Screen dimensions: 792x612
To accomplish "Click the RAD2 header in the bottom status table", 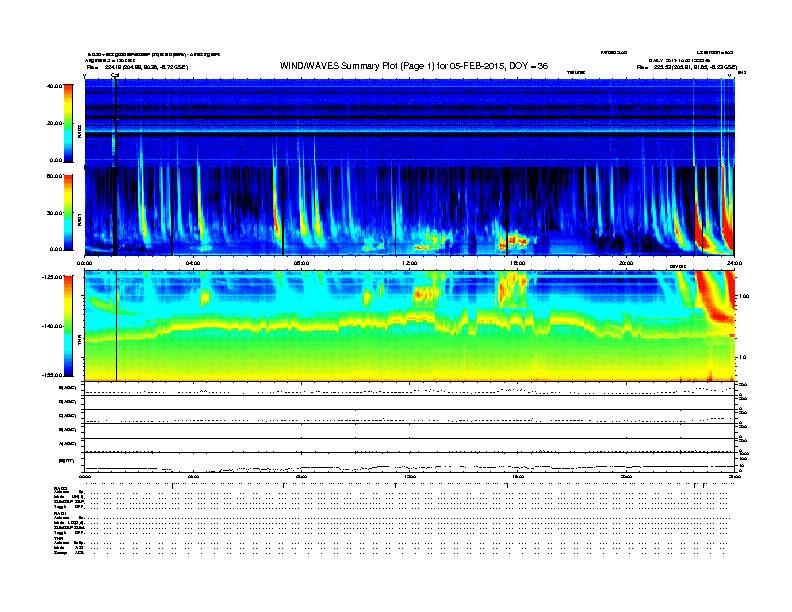I will pos(60,489).
